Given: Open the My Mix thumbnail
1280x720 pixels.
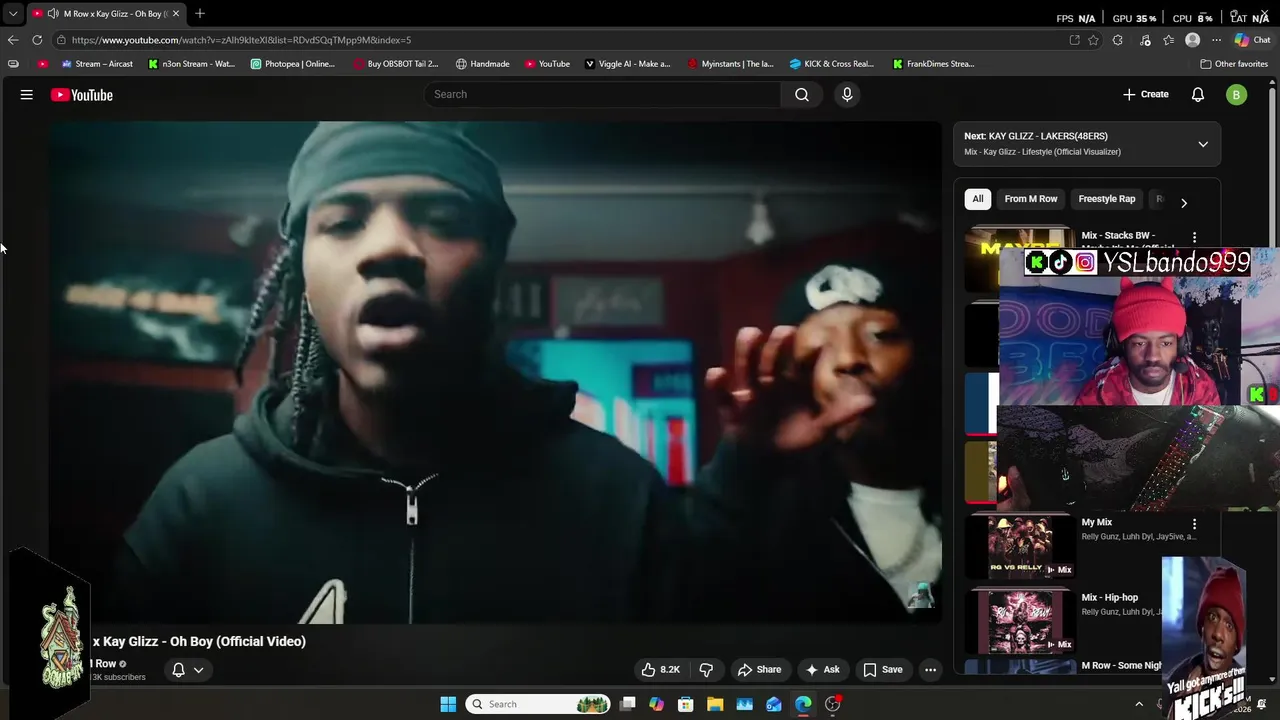Looking at the screenshot, I should 1020,546.
